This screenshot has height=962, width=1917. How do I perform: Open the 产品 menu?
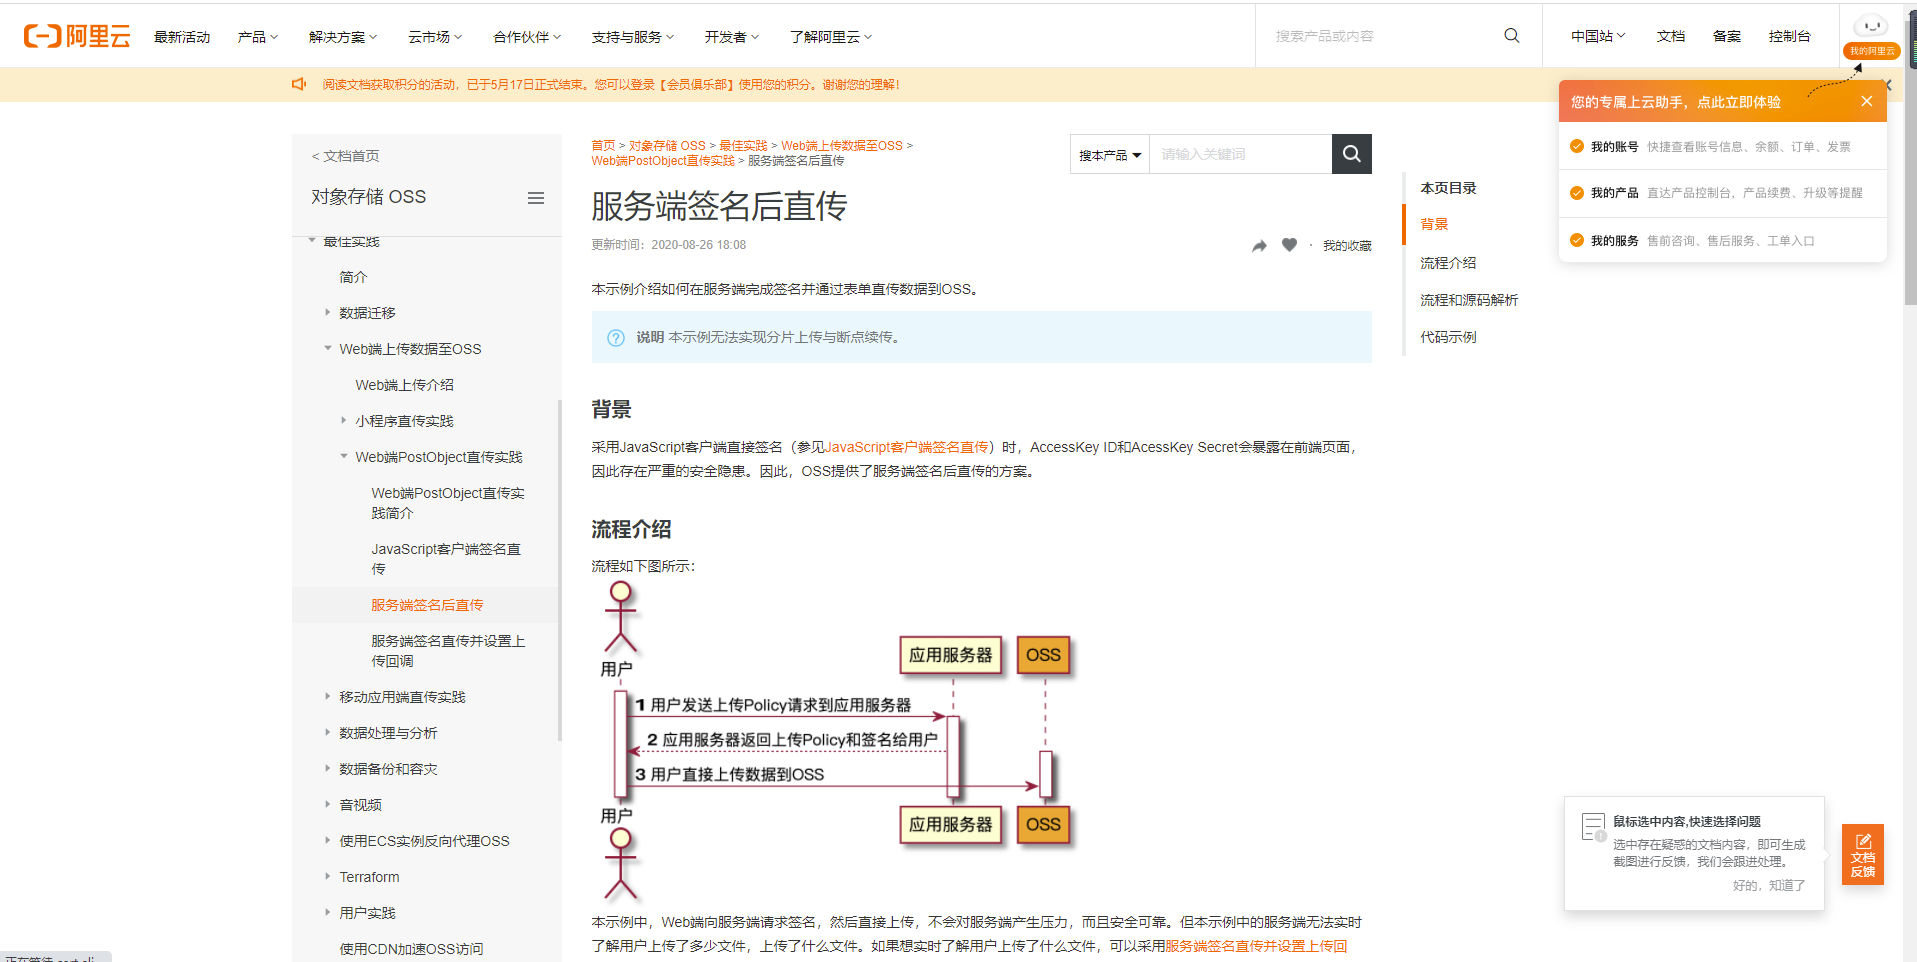257,36
